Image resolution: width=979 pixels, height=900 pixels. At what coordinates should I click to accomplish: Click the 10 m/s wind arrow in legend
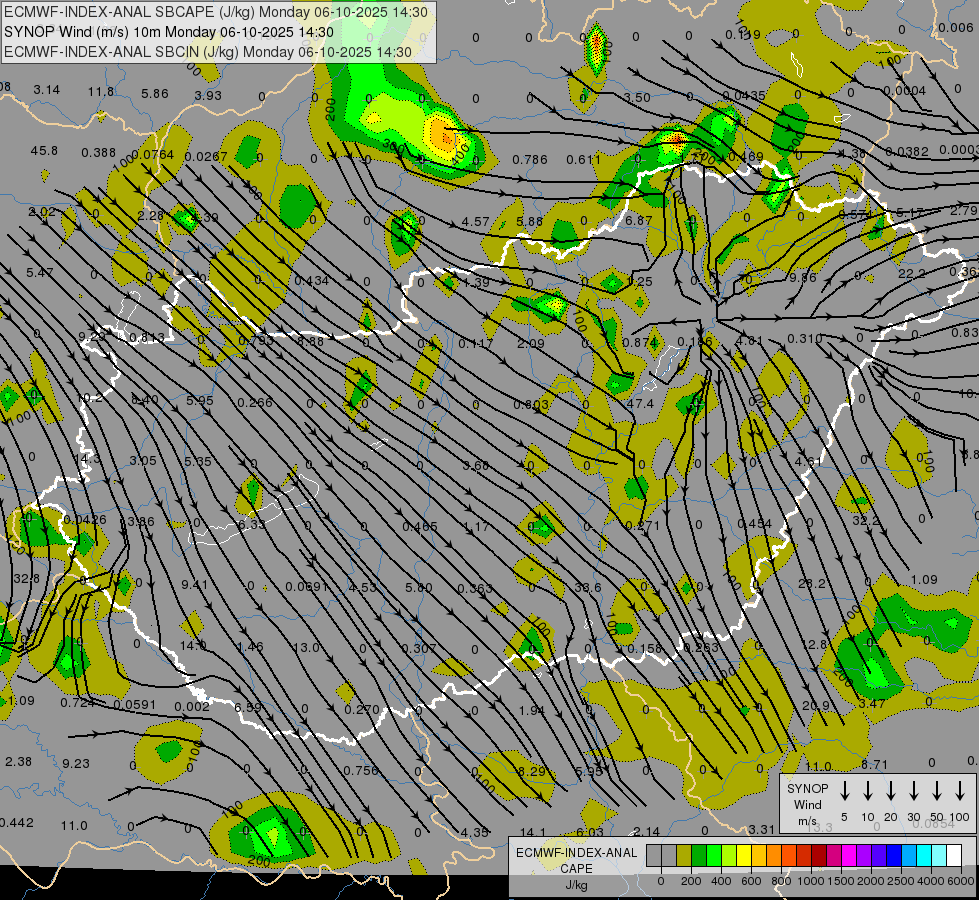(x=868, y=791)
